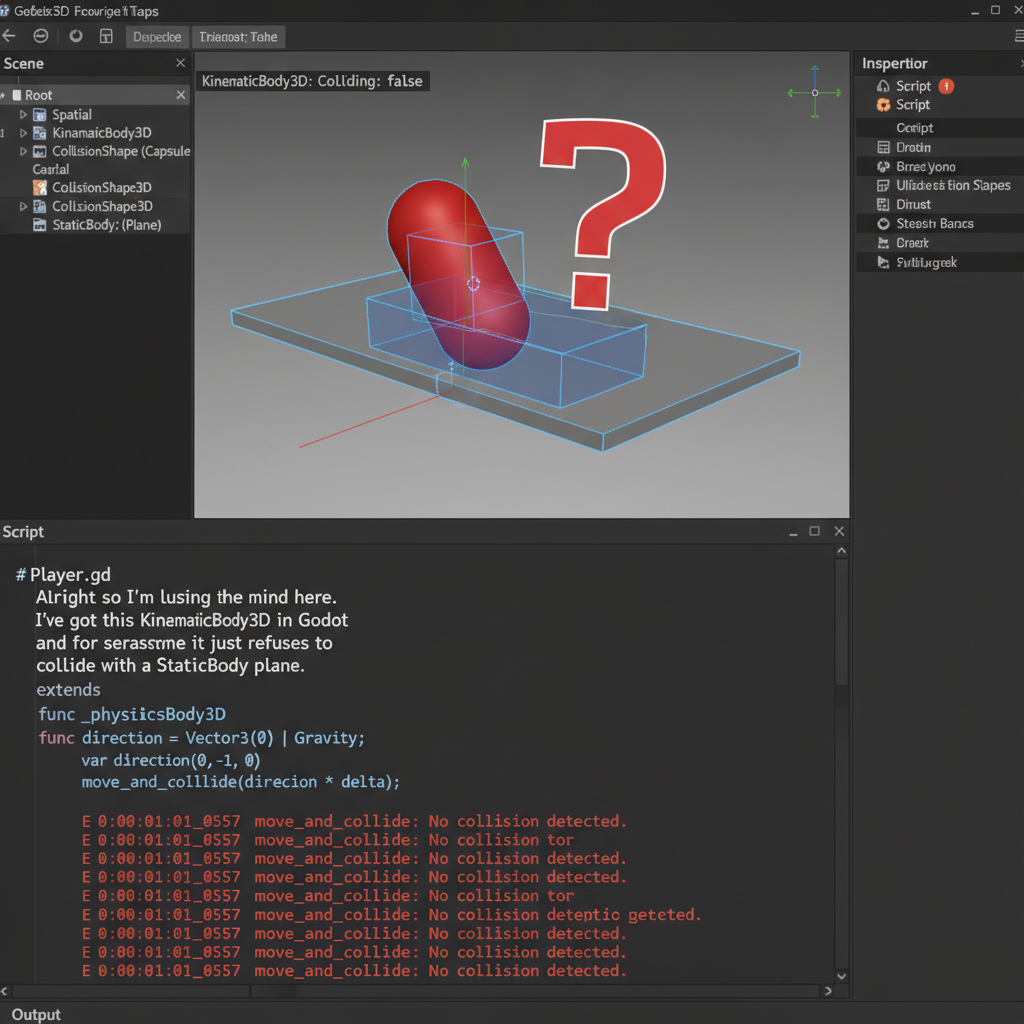Image resolution: width=1024 pixels, height=1024 pixels.
Task: Click the script scrollbar down arrow
Action: [x=842, y=976]
